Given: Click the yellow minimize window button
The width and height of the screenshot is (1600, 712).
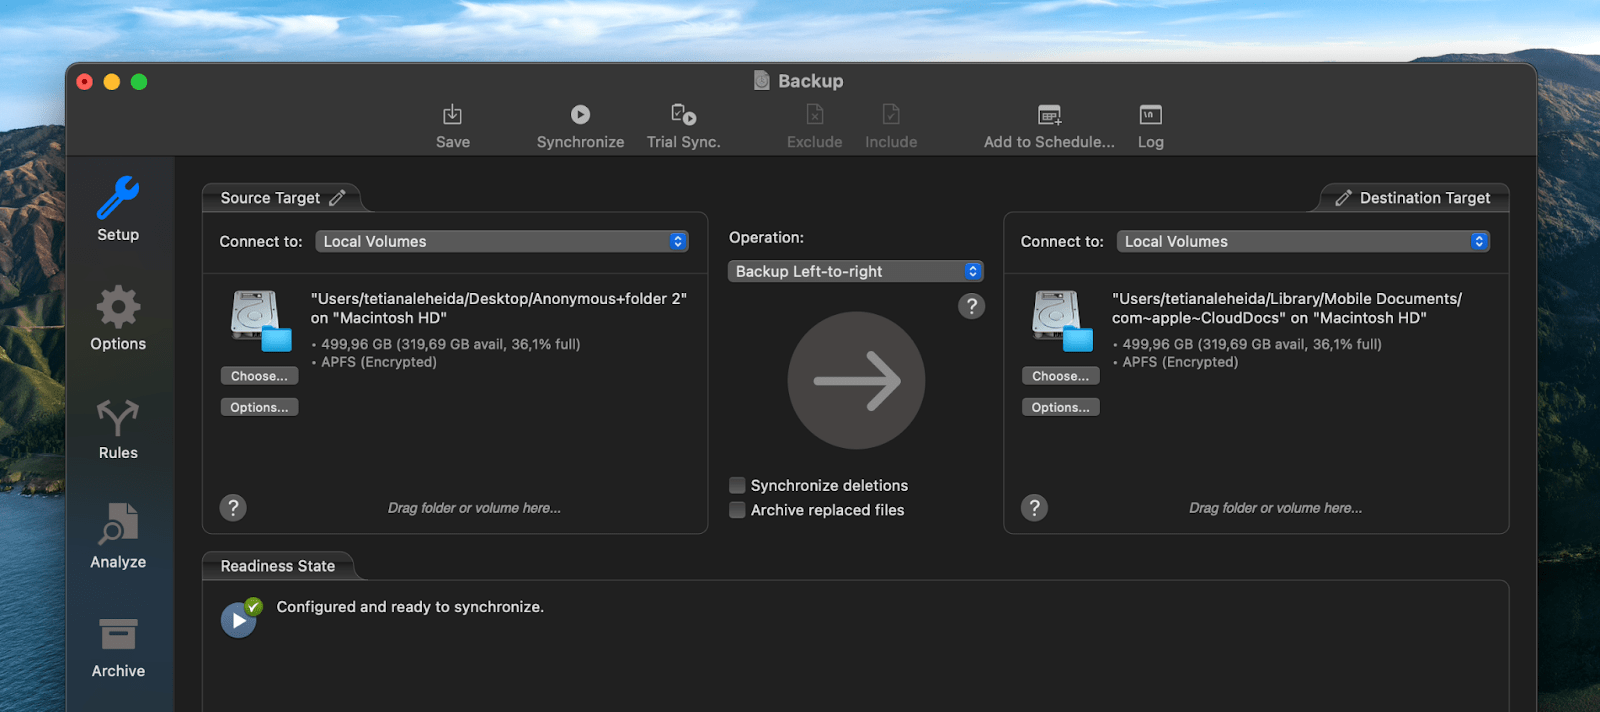Looking at the screenshot, I should (112, 82).
